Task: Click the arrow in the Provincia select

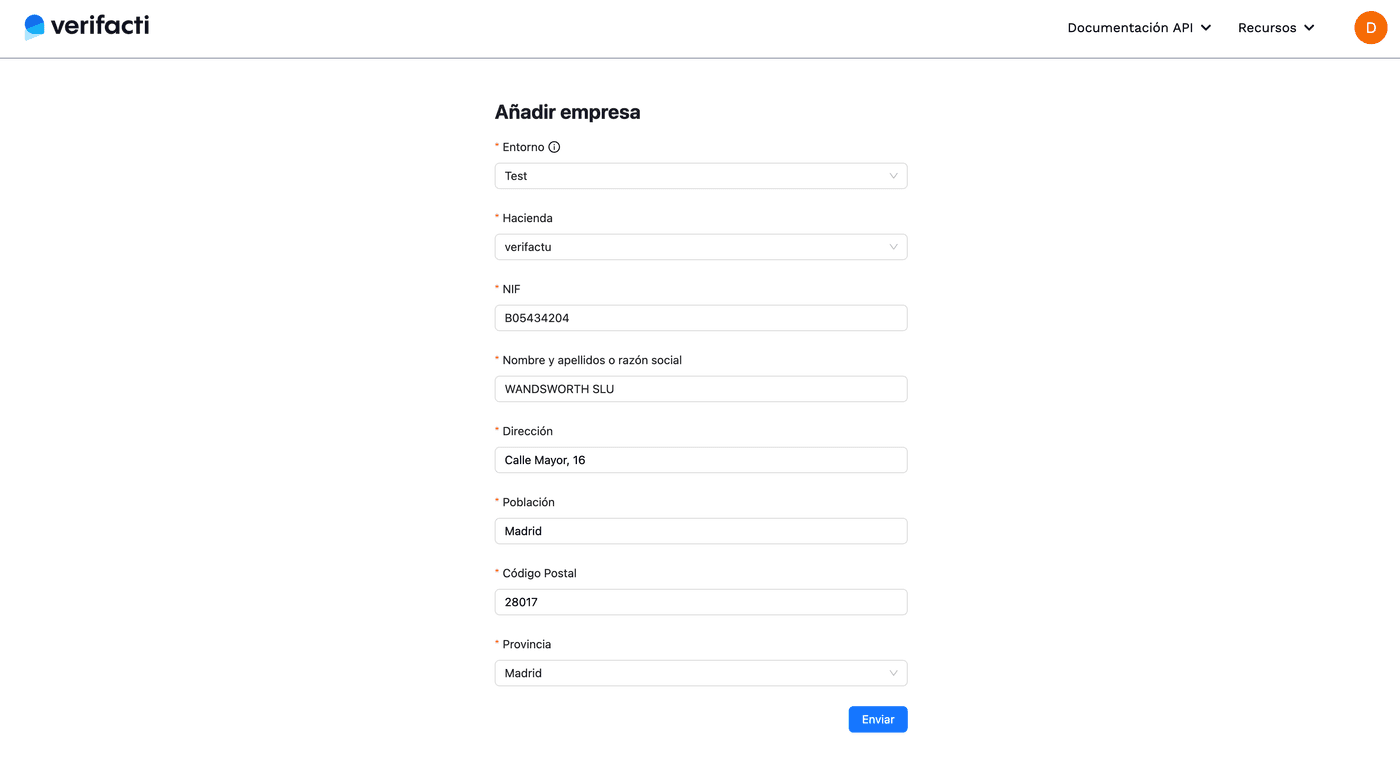Action: (893, 673)
